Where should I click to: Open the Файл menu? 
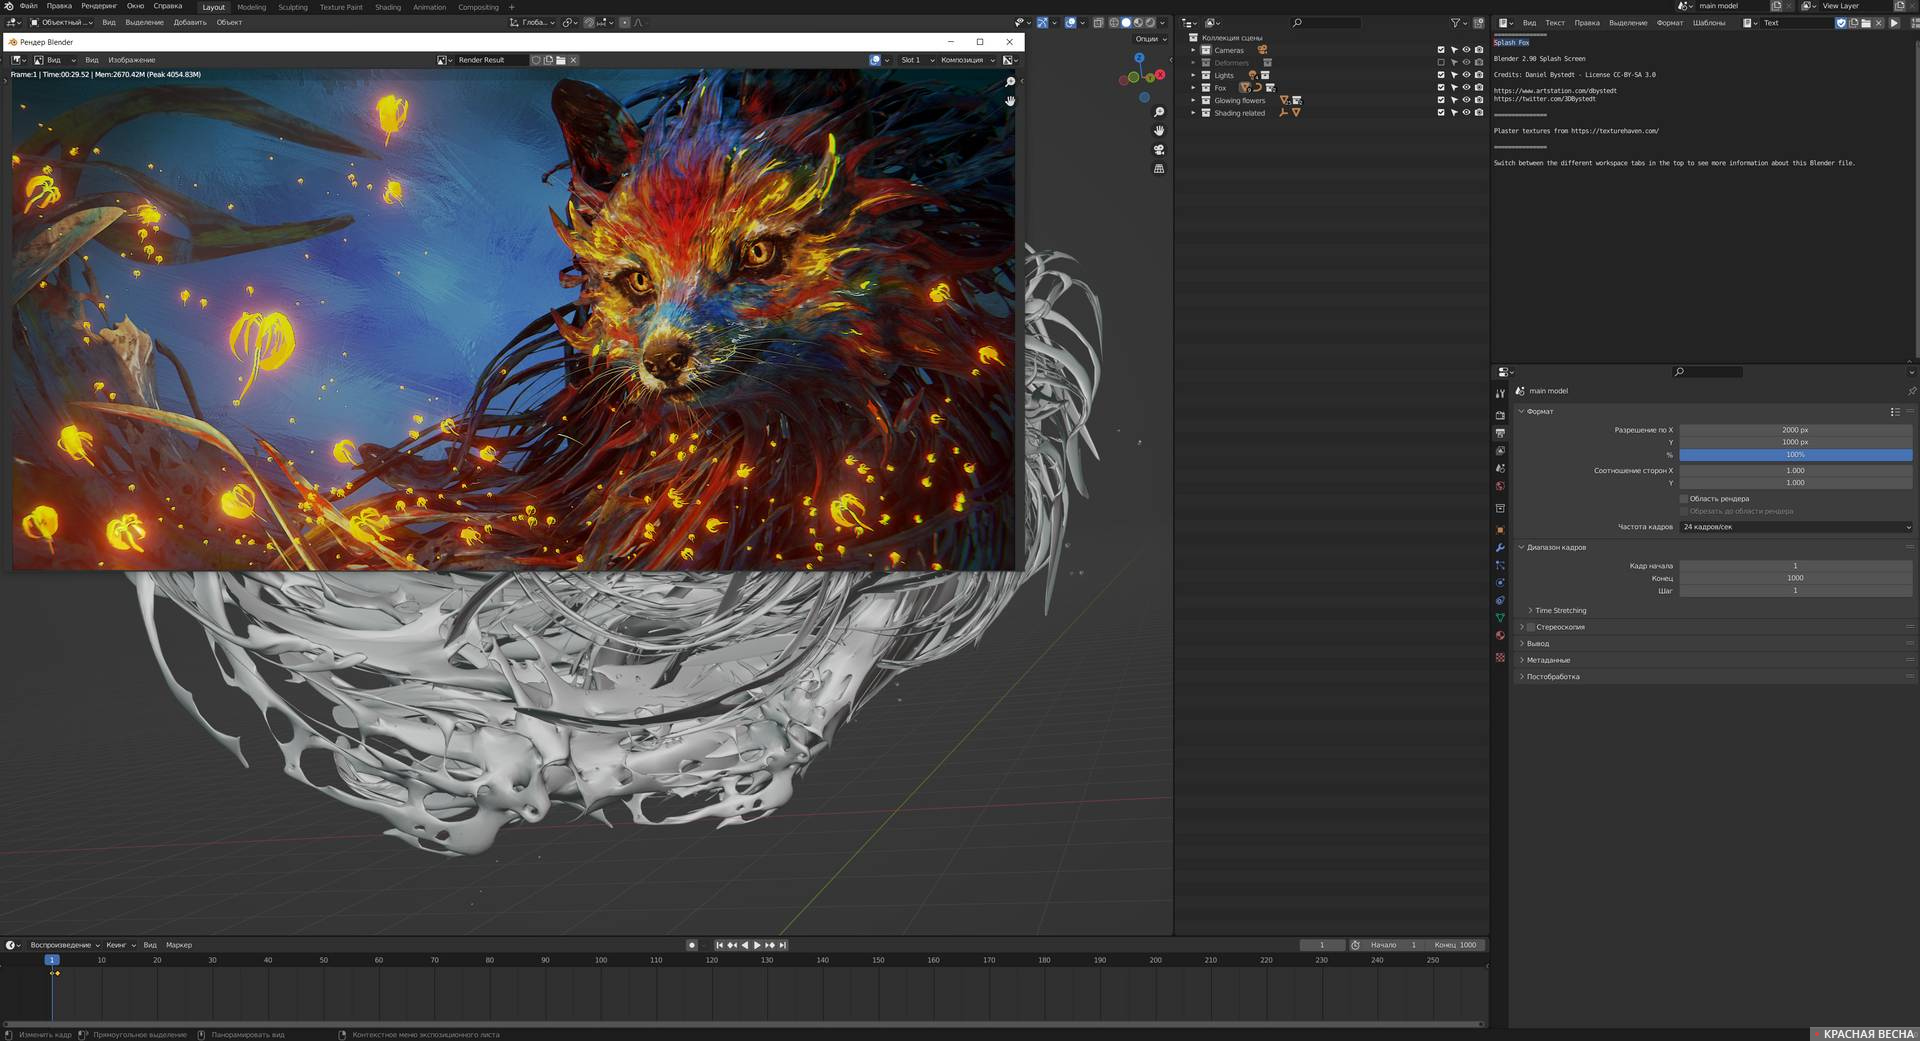coord(28,6)
